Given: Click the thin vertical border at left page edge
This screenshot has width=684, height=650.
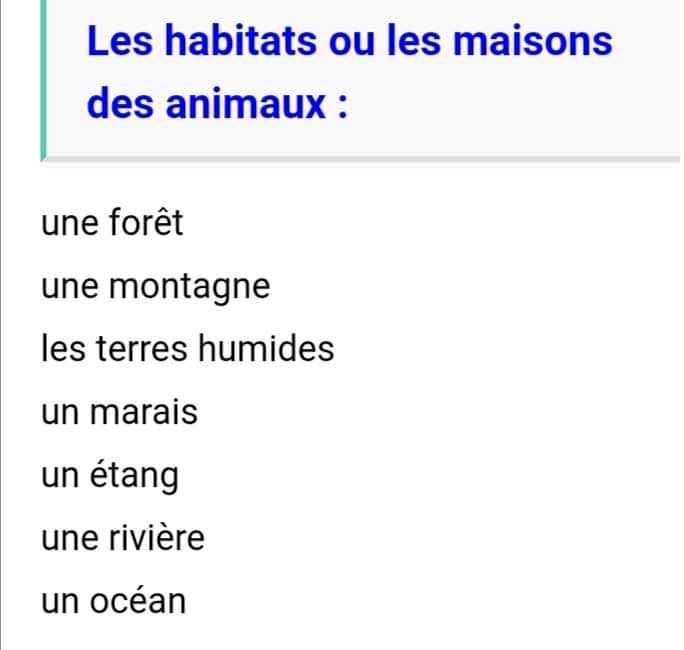Looking at the screenshot, I should pyautogui.click(x=3, y=400).
